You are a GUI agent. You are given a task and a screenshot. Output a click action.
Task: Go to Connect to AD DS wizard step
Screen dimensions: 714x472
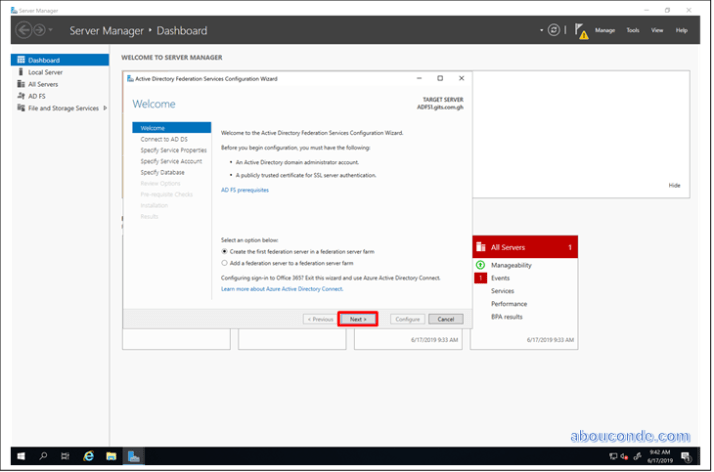pyautogui.click(x=164, y=139)
